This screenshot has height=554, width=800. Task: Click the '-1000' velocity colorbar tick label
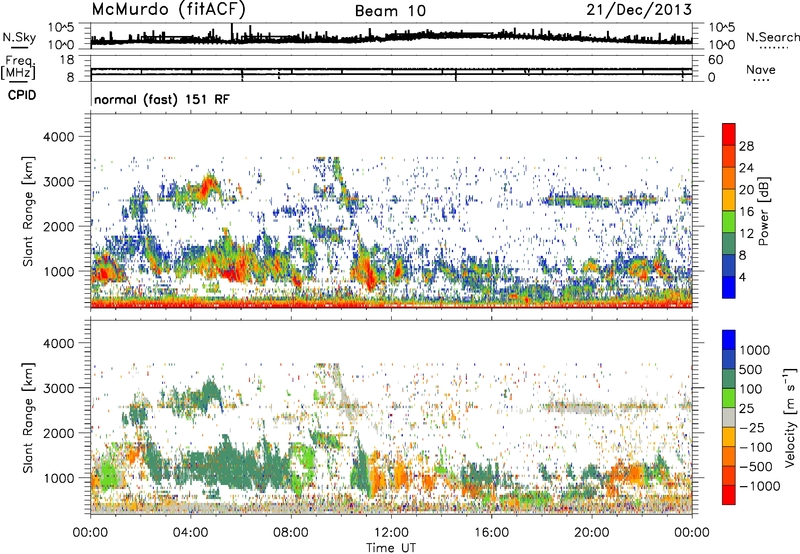pyautogui.click(x=759, y=486)
